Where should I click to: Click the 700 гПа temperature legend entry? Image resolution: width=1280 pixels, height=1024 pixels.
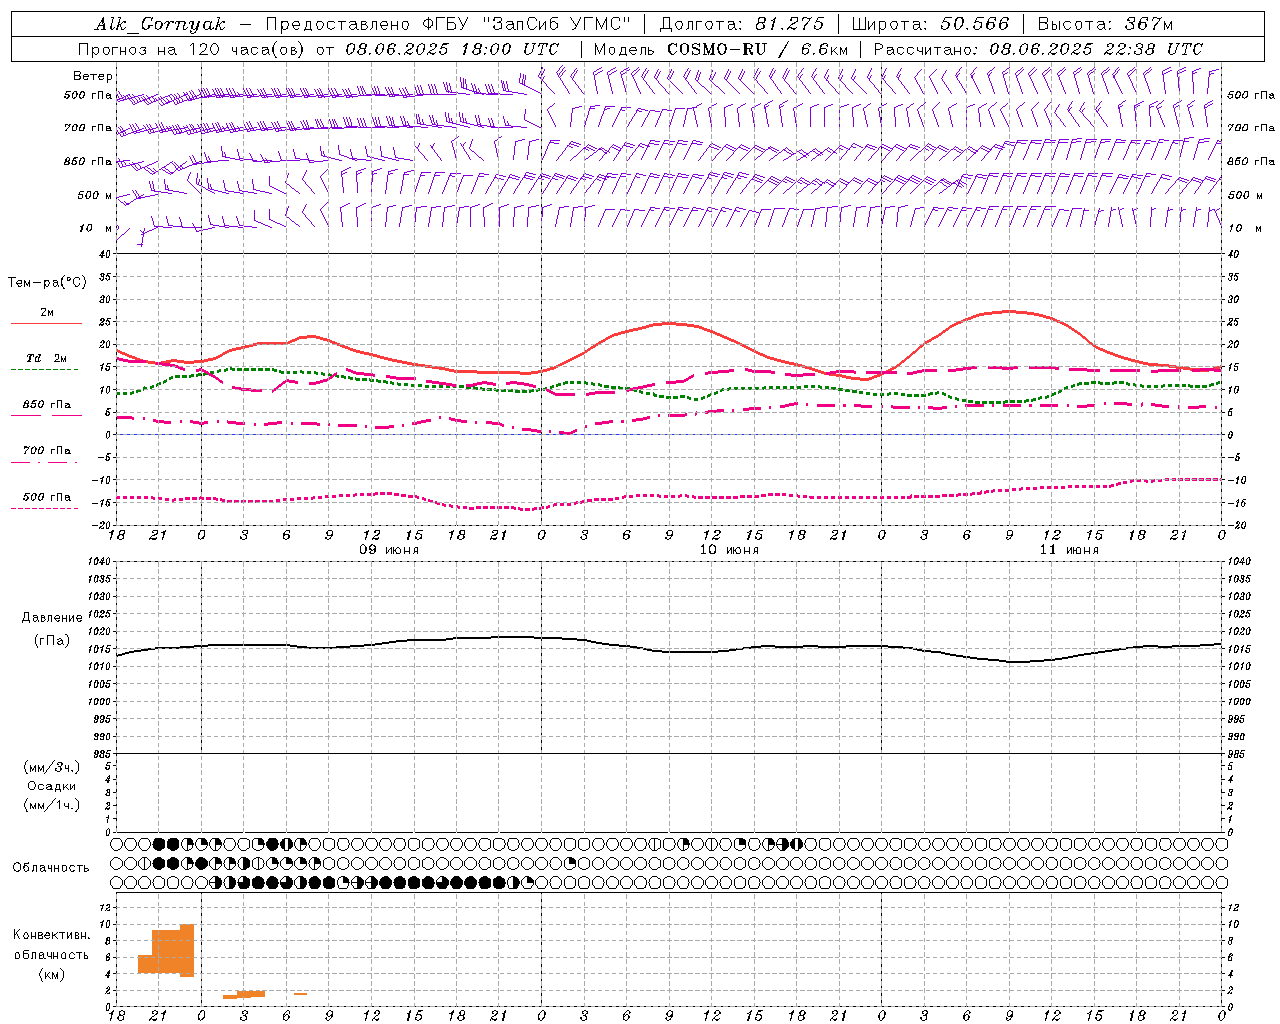(46, 451)
